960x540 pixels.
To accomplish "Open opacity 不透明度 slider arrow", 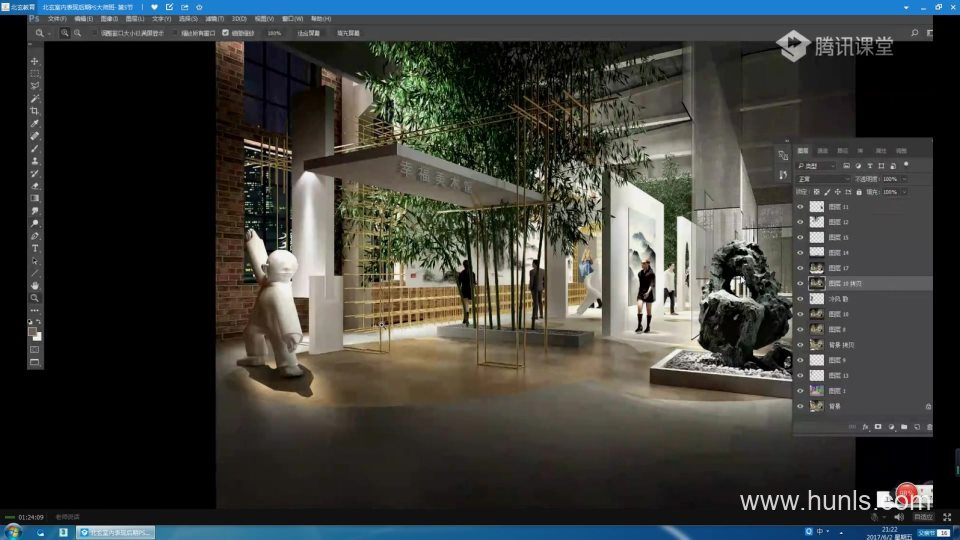I will [904, 179].
